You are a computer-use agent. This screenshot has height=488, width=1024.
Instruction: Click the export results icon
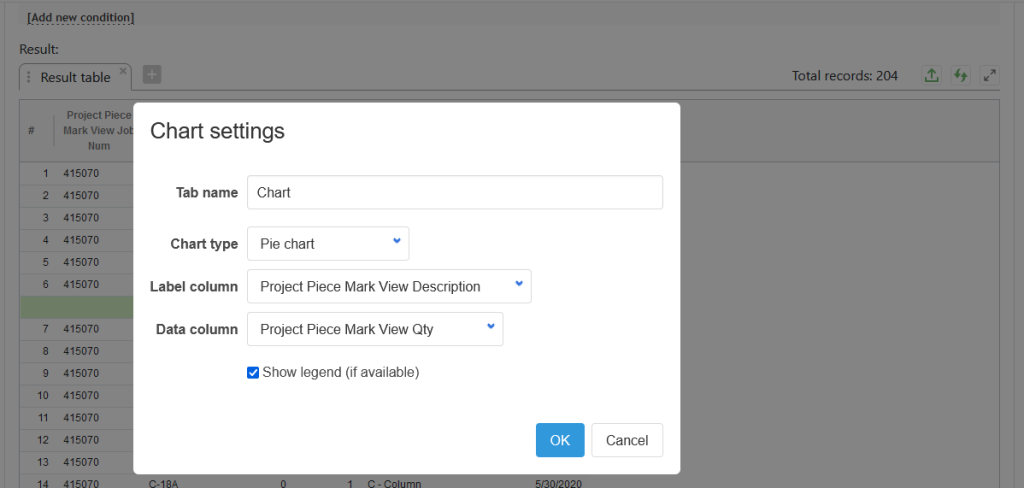pyautogui.click(x=931, y=75)
